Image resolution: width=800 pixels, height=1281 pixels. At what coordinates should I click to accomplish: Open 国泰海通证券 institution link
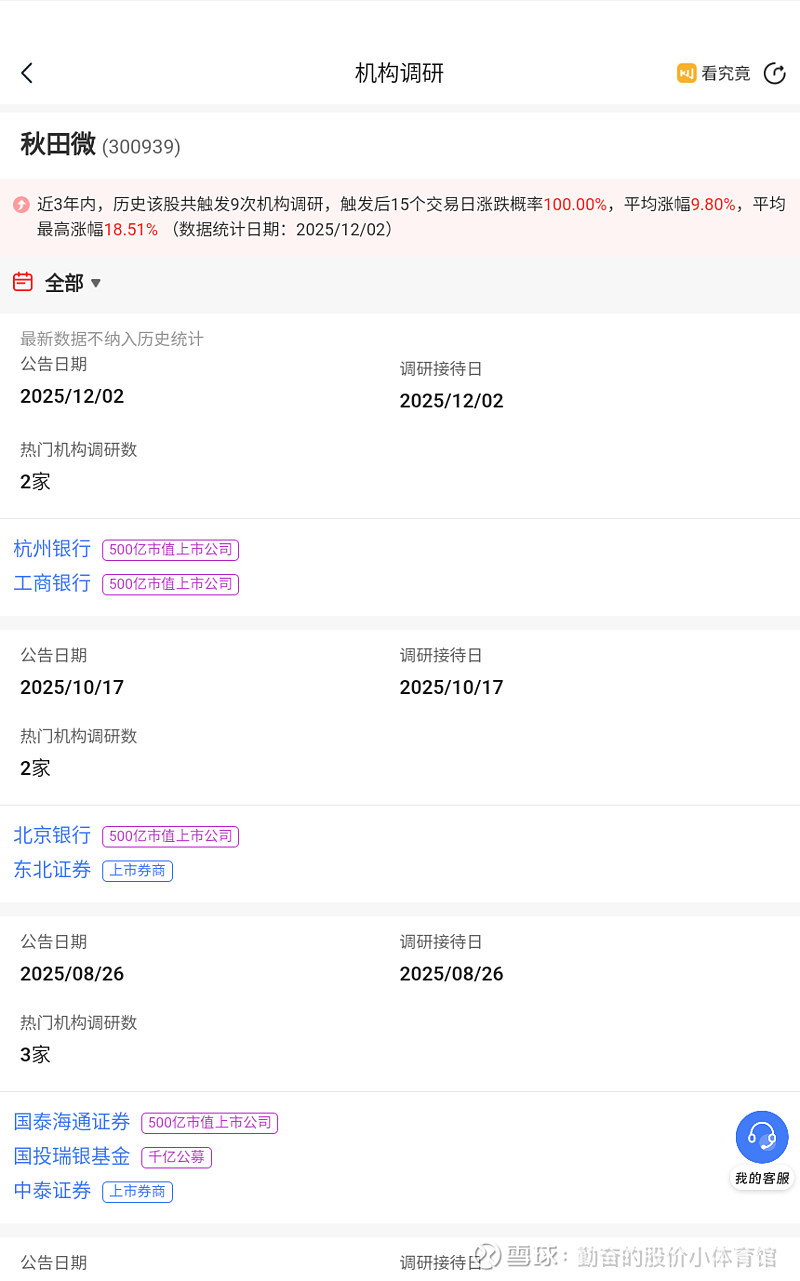click(72, 1122)
